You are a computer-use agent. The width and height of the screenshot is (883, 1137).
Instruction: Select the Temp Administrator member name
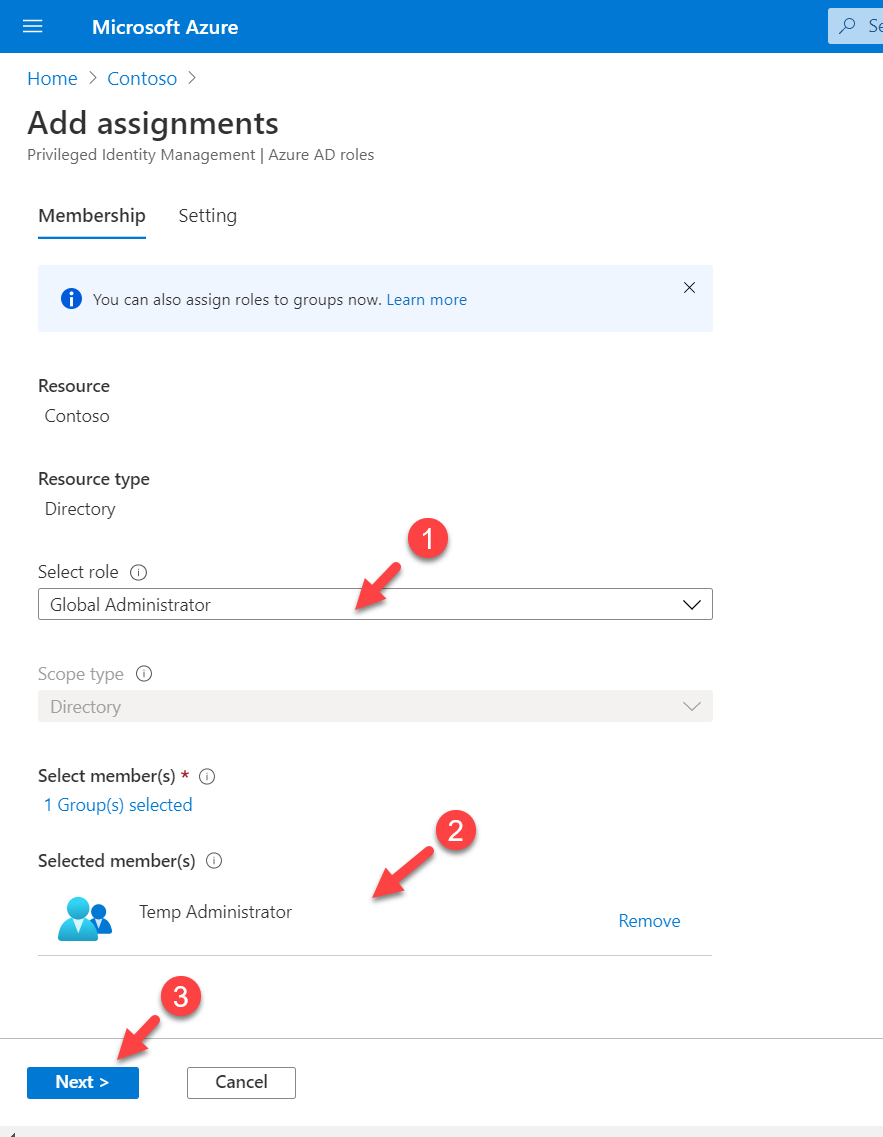[x=215, y=911]
